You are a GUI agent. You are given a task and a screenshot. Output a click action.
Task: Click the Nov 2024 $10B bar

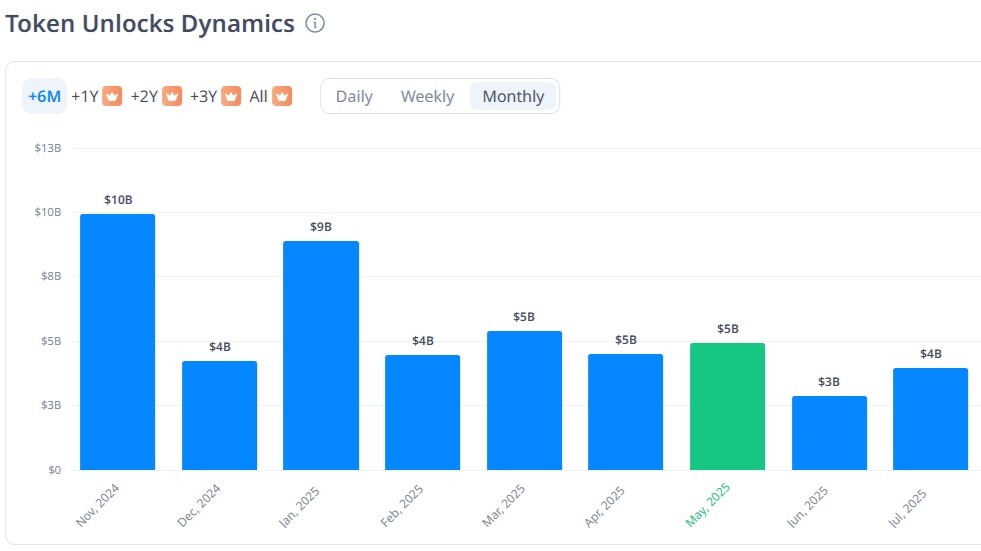(117, 342)
